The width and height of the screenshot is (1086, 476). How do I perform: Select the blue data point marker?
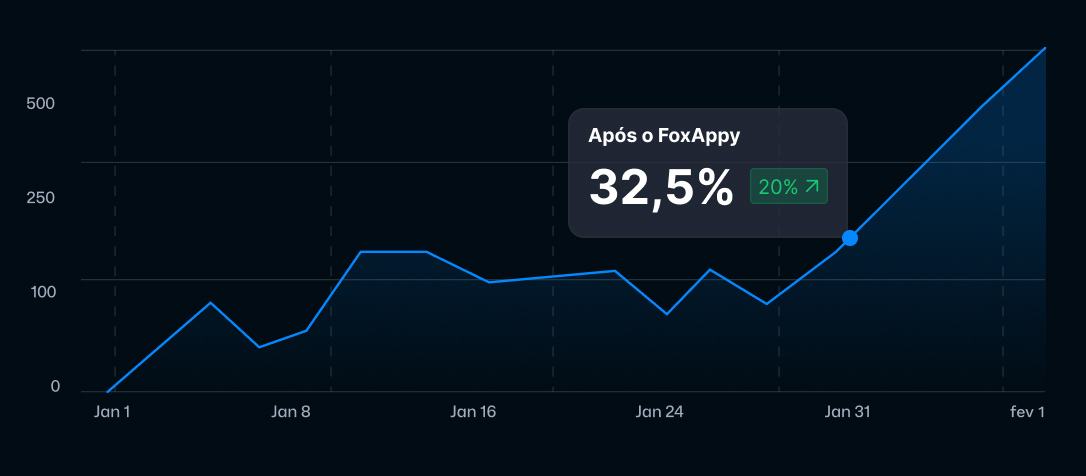(850, 238)
